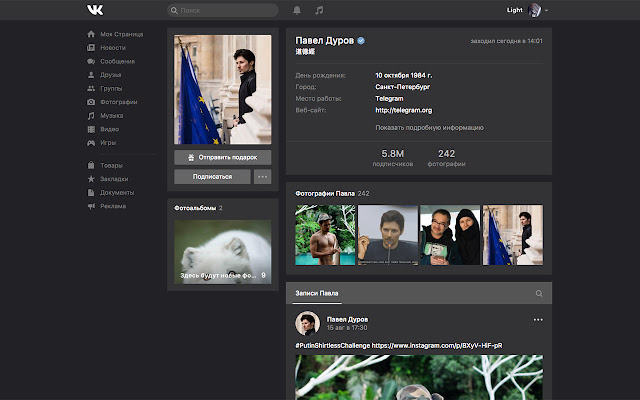Click the Сообщения sidebar icon
The width and height of the screenshot is (640, 400).
92,61
